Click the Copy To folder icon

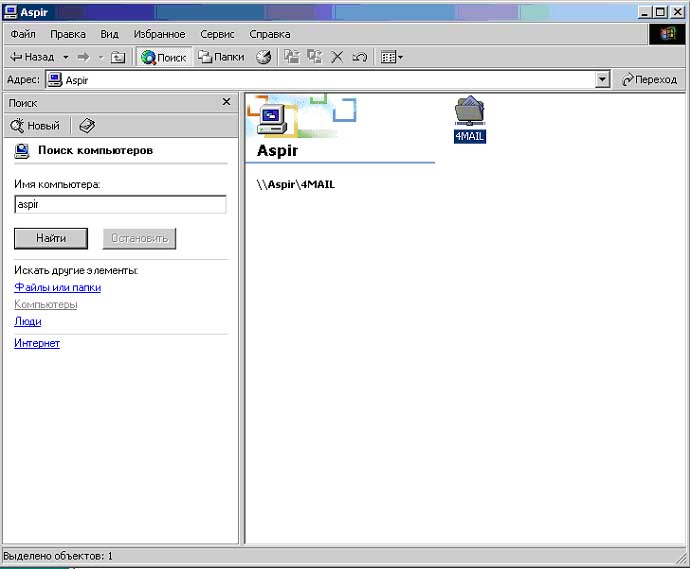tap(315, 57)
